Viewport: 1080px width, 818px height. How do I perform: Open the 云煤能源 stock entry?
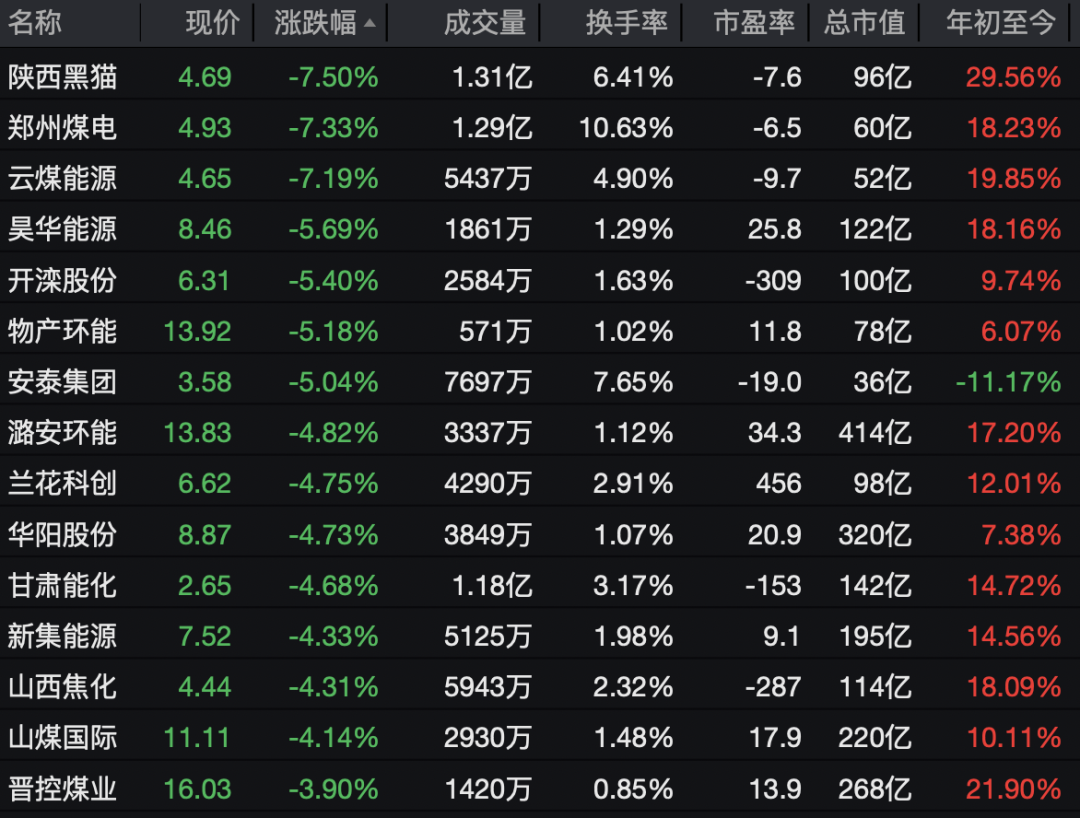point(62,179)
